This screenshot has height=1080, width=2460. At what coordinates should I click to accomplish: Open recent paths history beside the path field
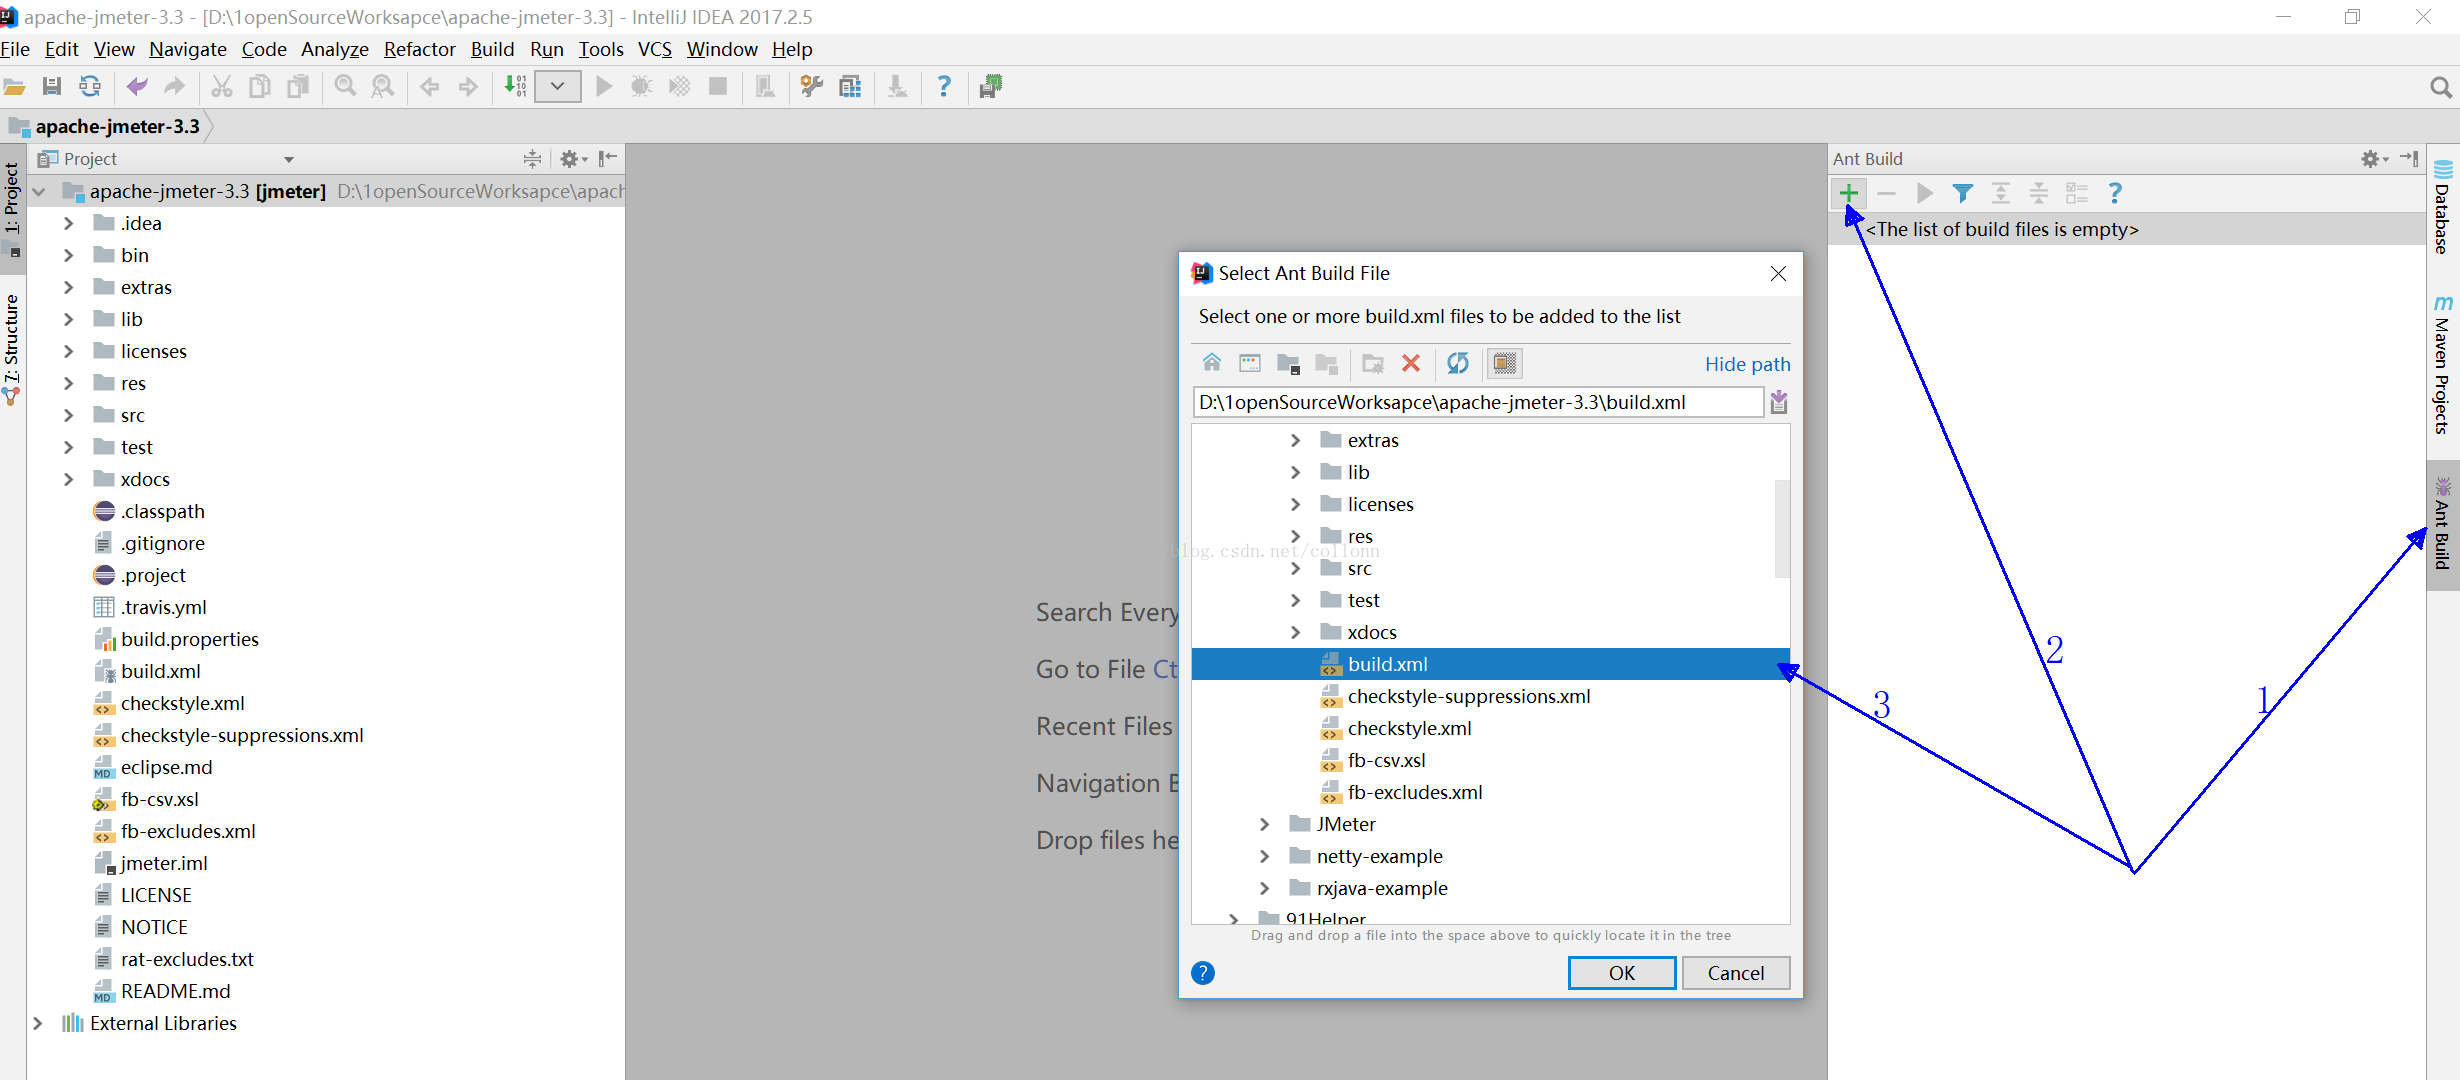[x=1779, y=402]
